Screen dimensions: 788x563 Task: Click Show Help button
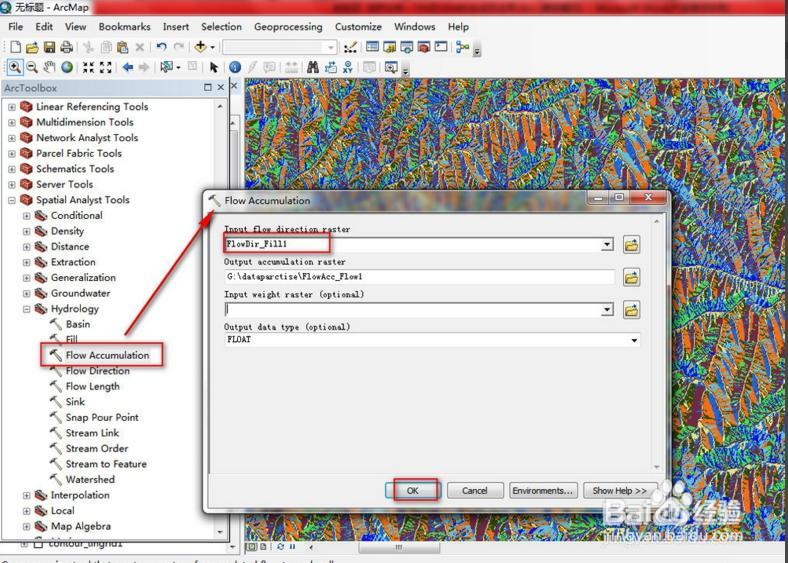(620, 491)
